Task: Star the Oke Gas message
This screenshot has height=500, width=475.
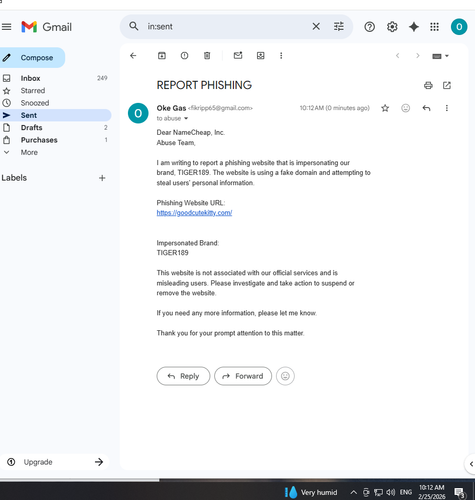Action: coord(385,108)
